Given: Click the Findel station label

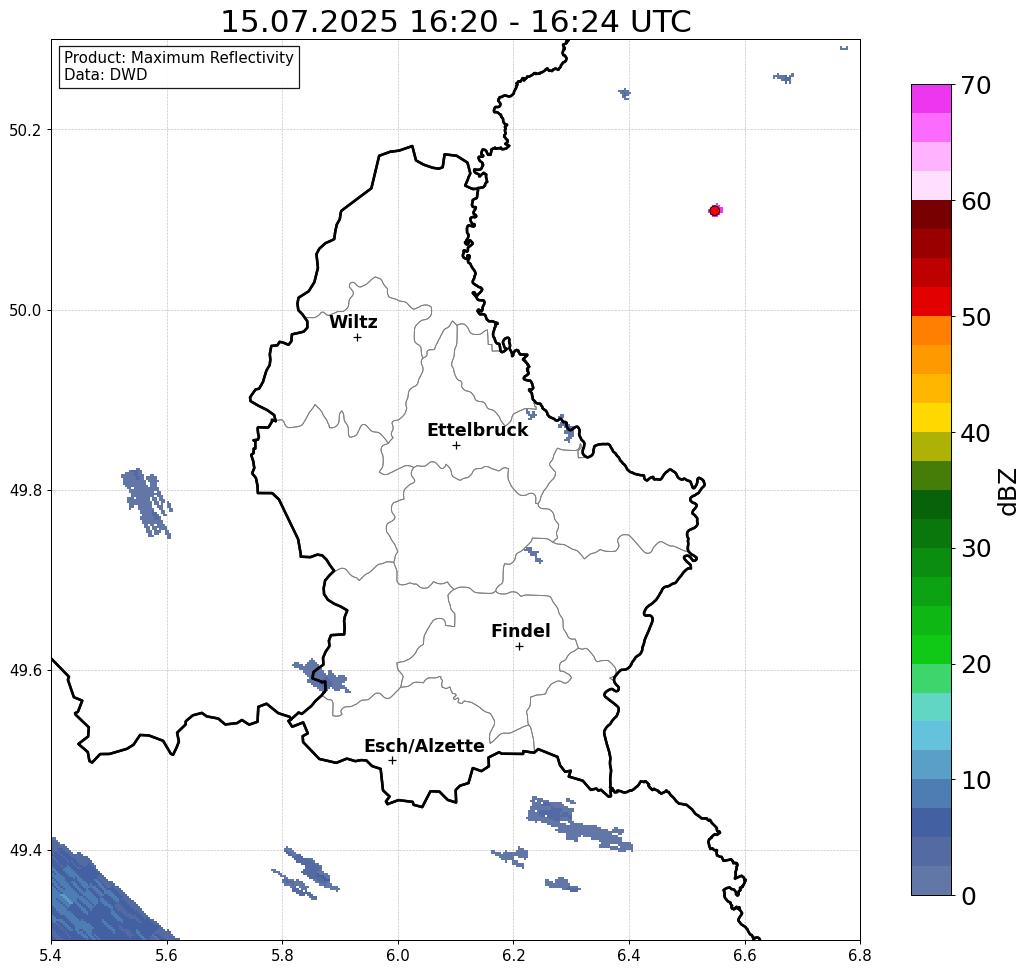Looking at the screenshot, I should pyautogui.click(x=520, y=631).
